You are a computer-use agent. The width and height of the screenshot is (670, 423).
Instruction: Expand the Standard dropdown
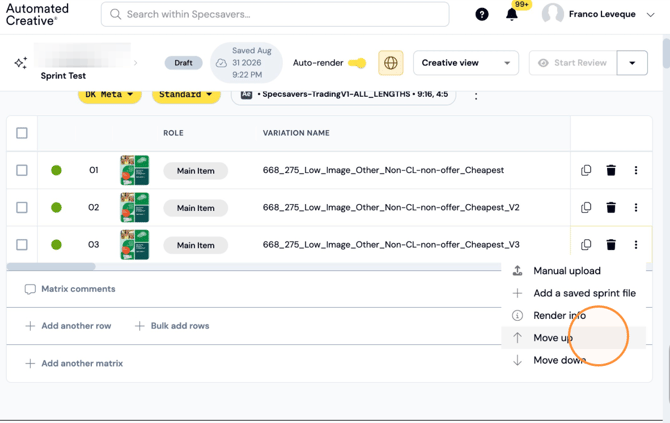[186, 95]
